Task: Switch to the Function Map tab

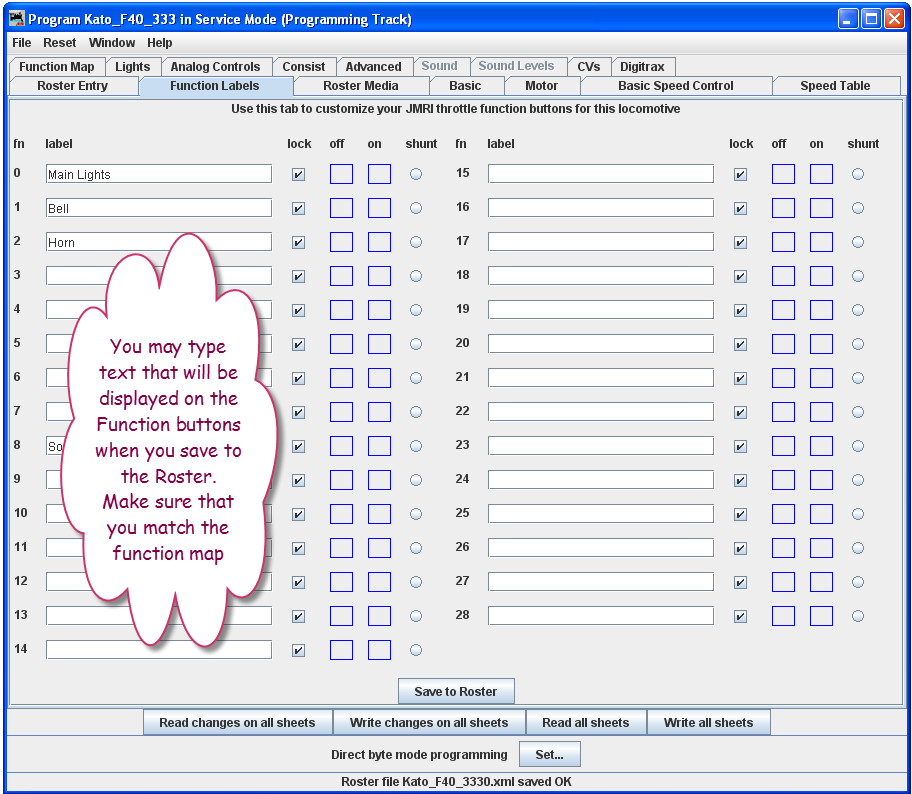Action: pos(56,66)
